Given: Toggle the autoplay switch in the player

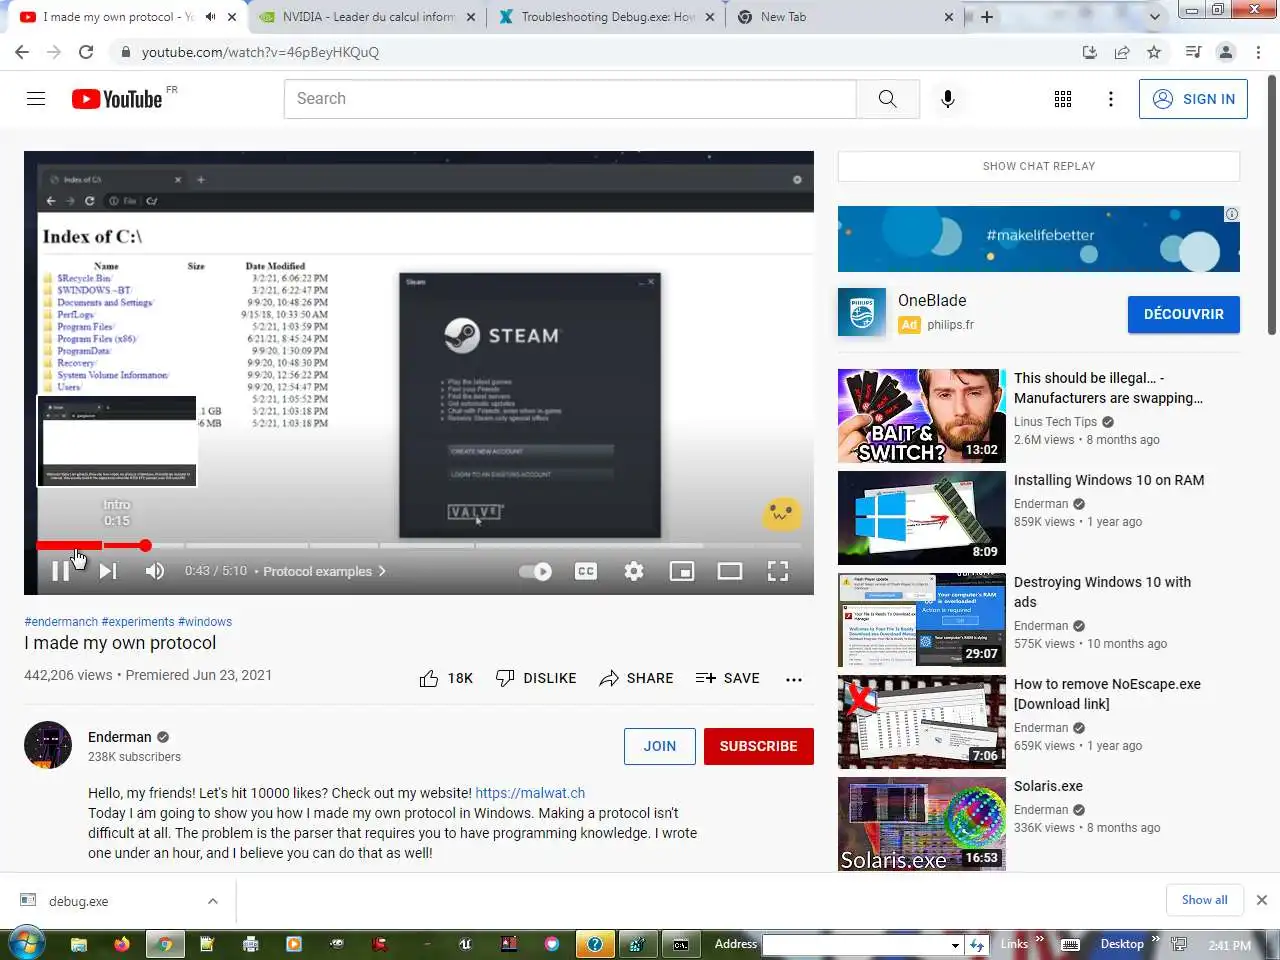Looking at the screenshot, I should point(536,572).
